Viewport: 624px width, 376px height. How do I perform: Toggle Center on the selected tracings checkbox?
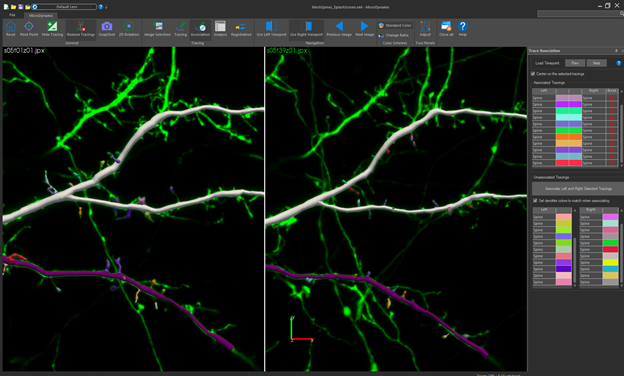pos(533,74)
